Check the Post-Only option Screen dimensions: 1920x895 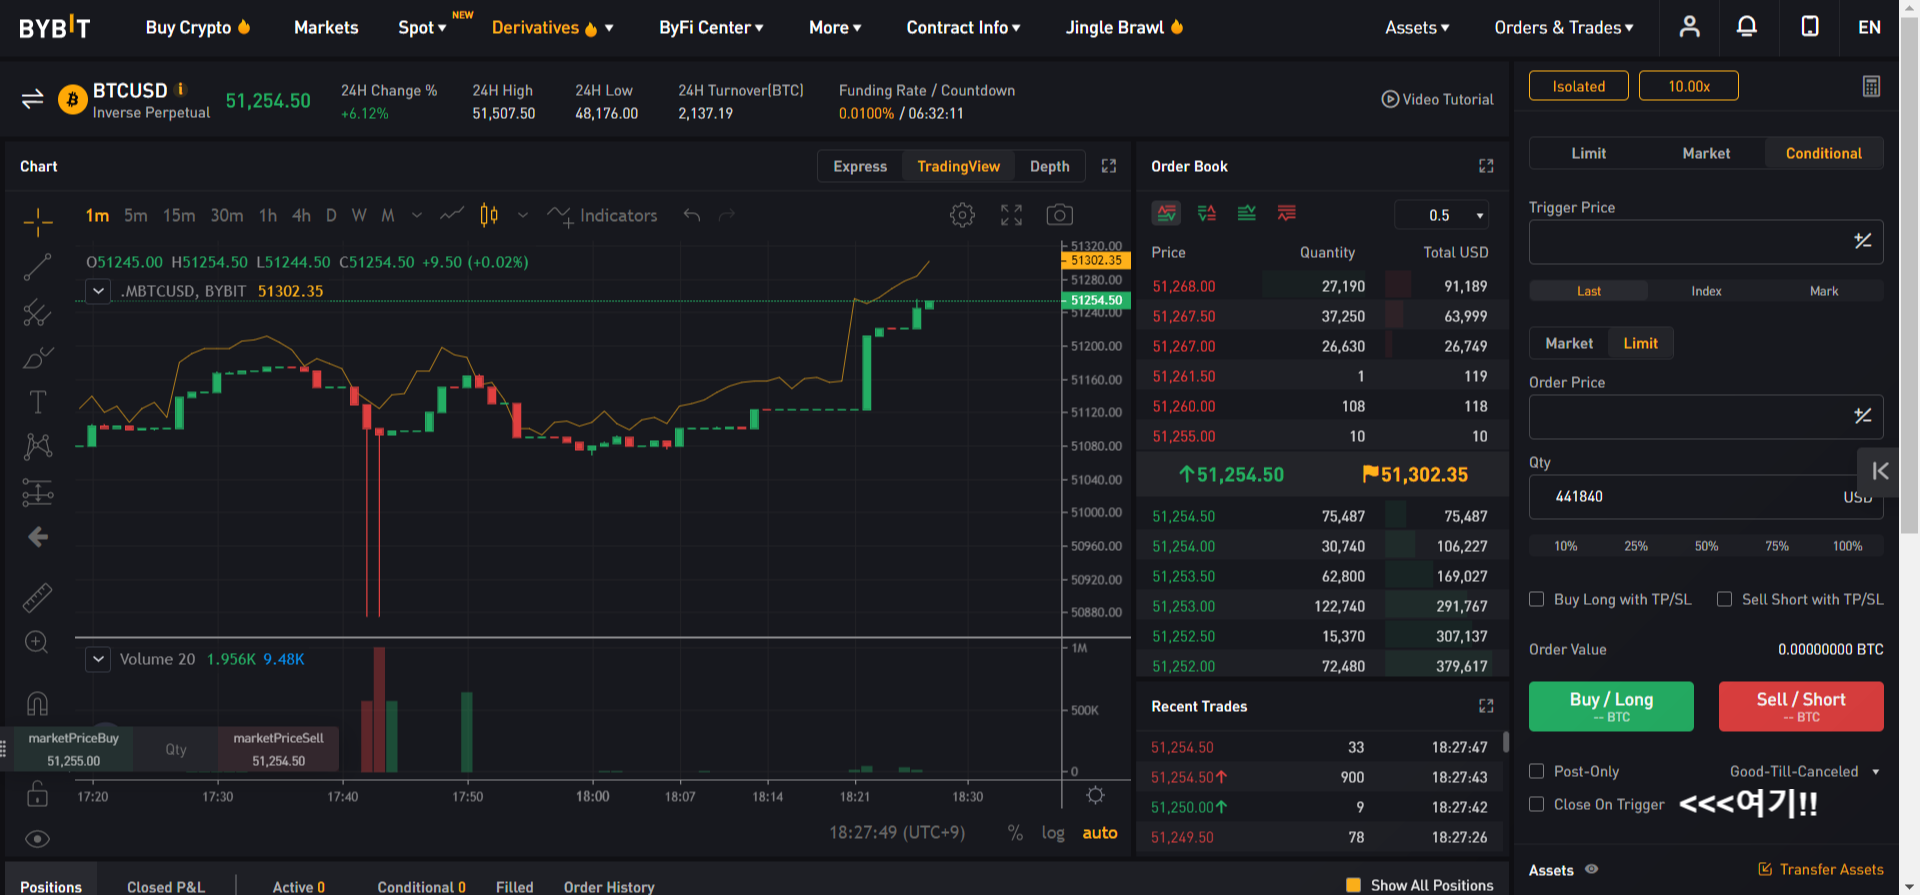tap(1537, 771)
